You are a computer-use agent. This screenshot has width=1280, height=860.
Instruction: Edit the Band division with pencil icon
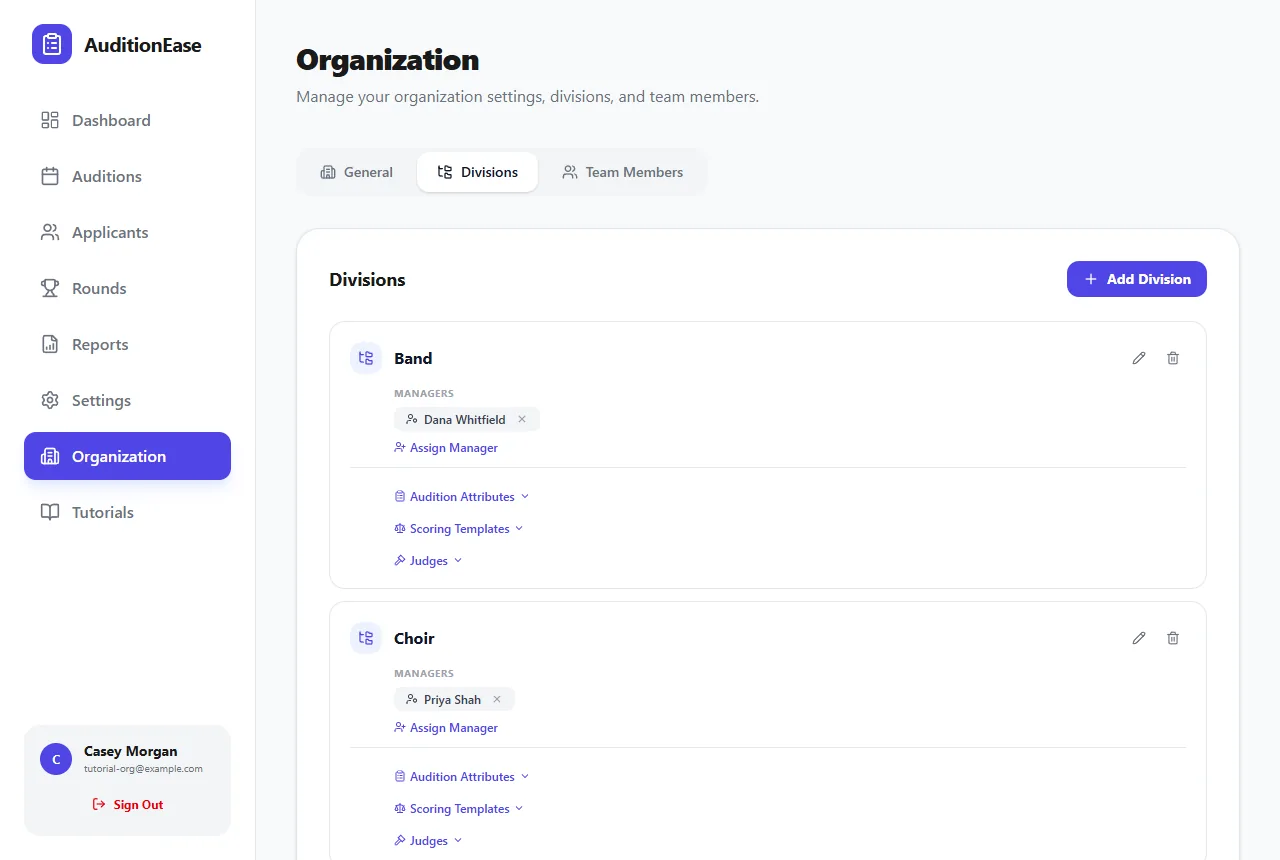(1139, 358)
